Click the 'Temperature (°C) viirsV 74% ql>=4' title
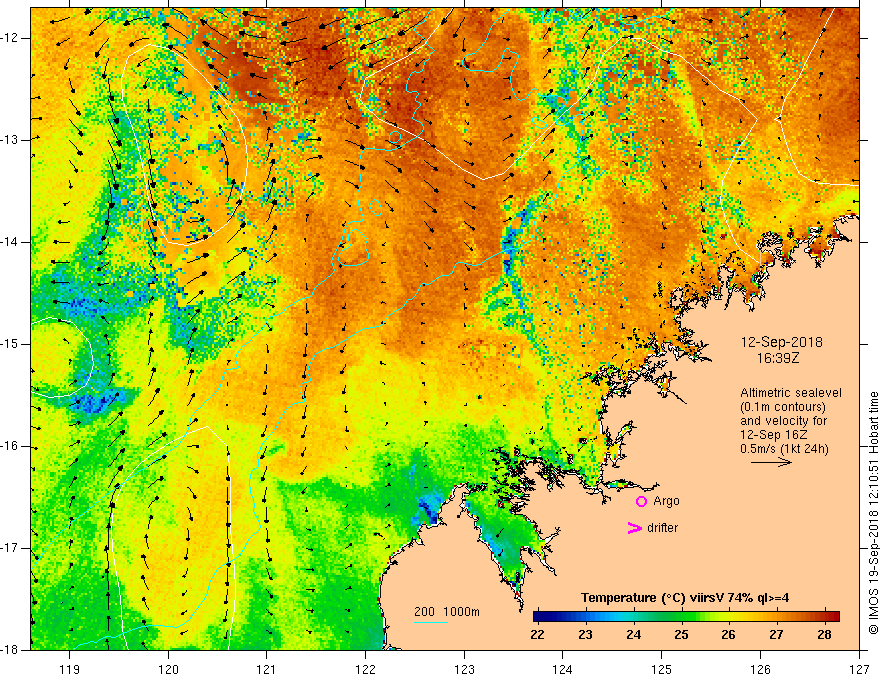The image size is (880, 680). [685, 598]
